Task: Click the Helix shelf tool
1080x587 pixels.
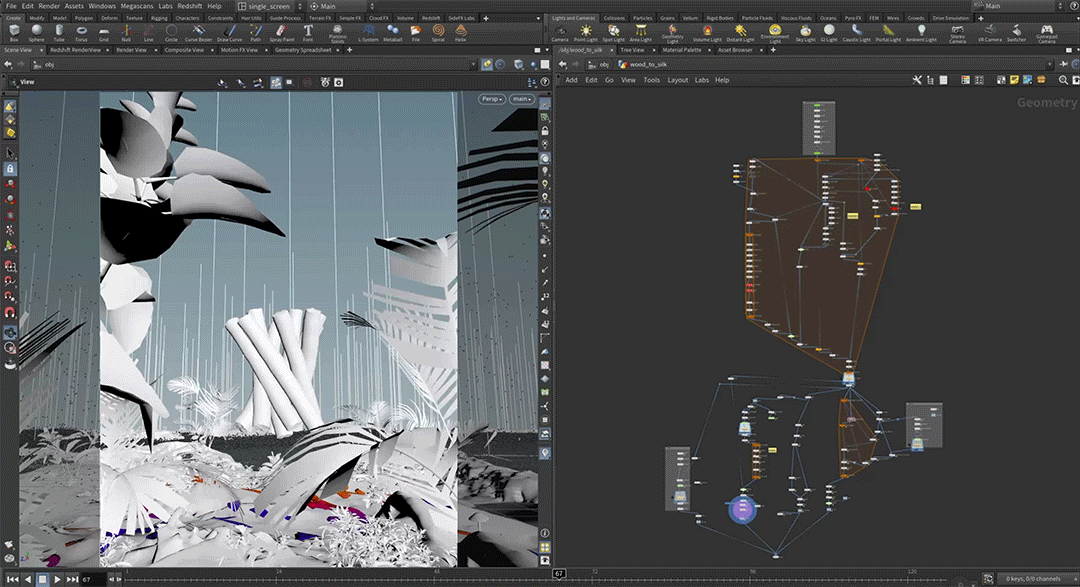Action: (460, 32)
